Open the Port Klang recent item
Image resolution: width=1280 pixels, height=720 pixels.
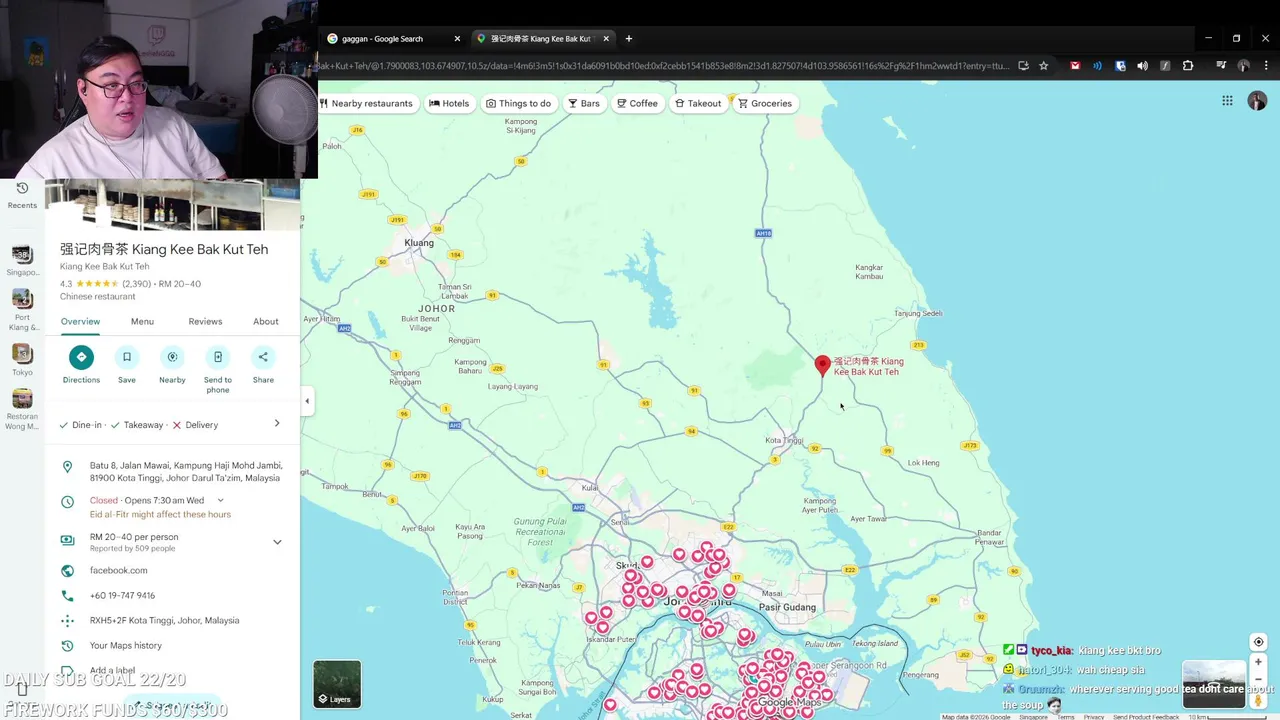point(22,310)
